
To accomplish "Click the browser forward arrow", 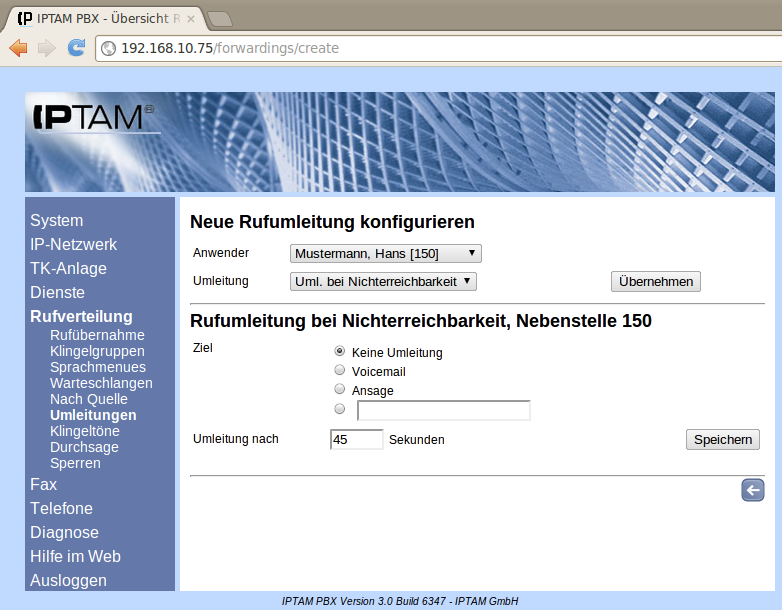I will coord(46,47).
